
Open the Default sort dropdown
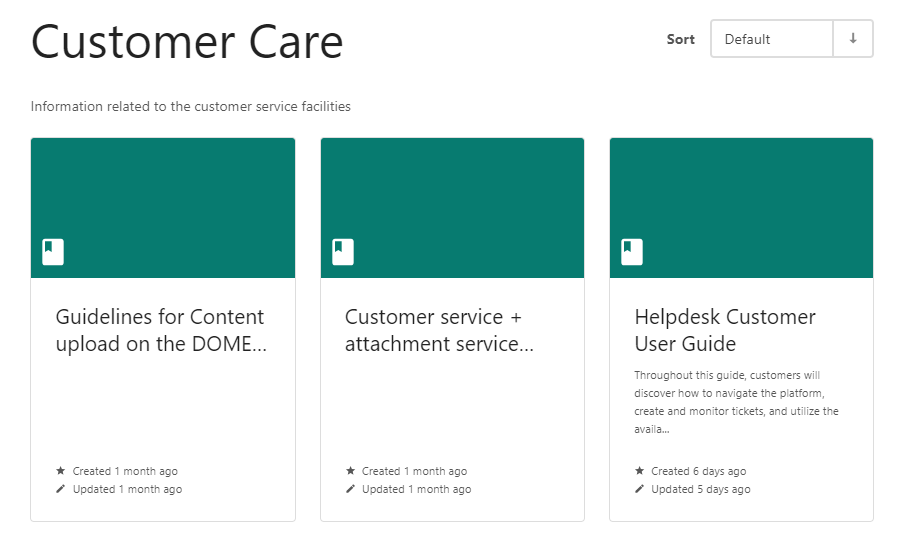click(771, 39)
